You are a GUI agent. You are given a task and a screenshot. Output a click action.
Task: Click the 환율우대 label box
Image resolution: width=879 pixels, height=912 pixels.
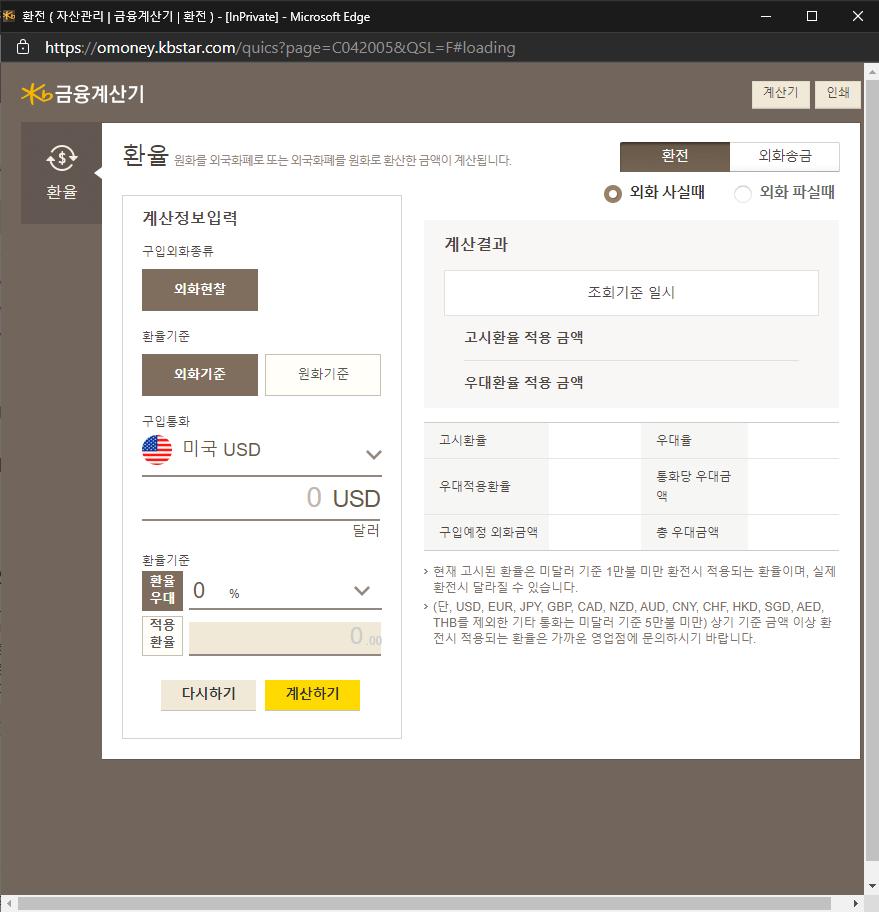[162, 590]
